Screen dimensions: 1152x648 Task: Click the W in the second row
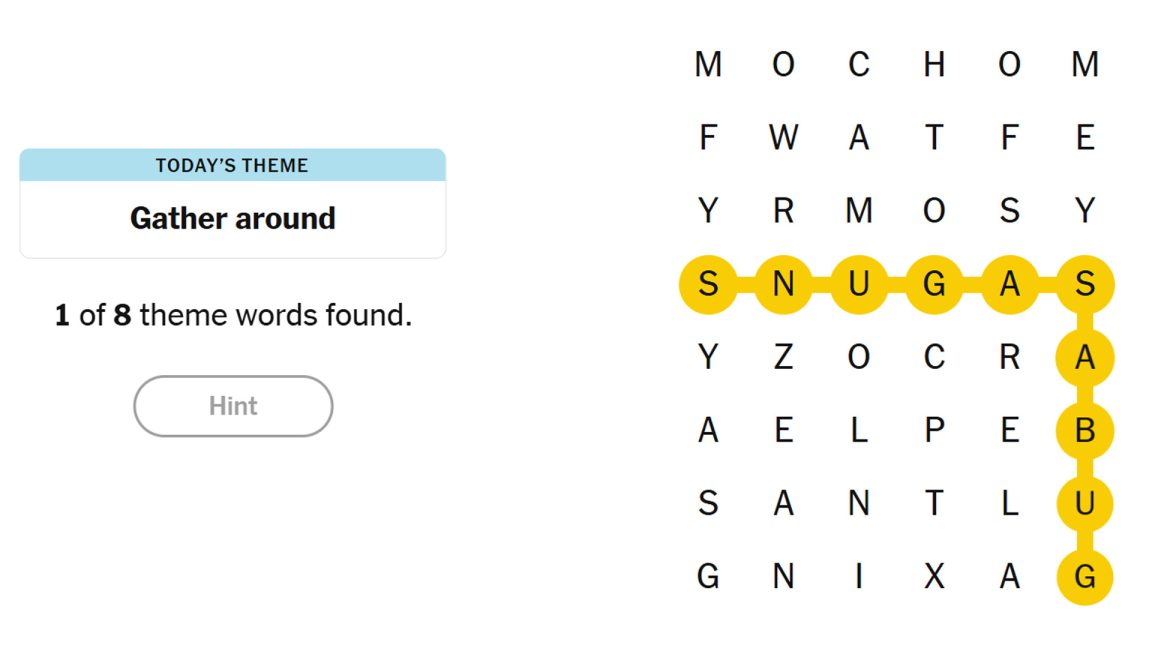783,138
